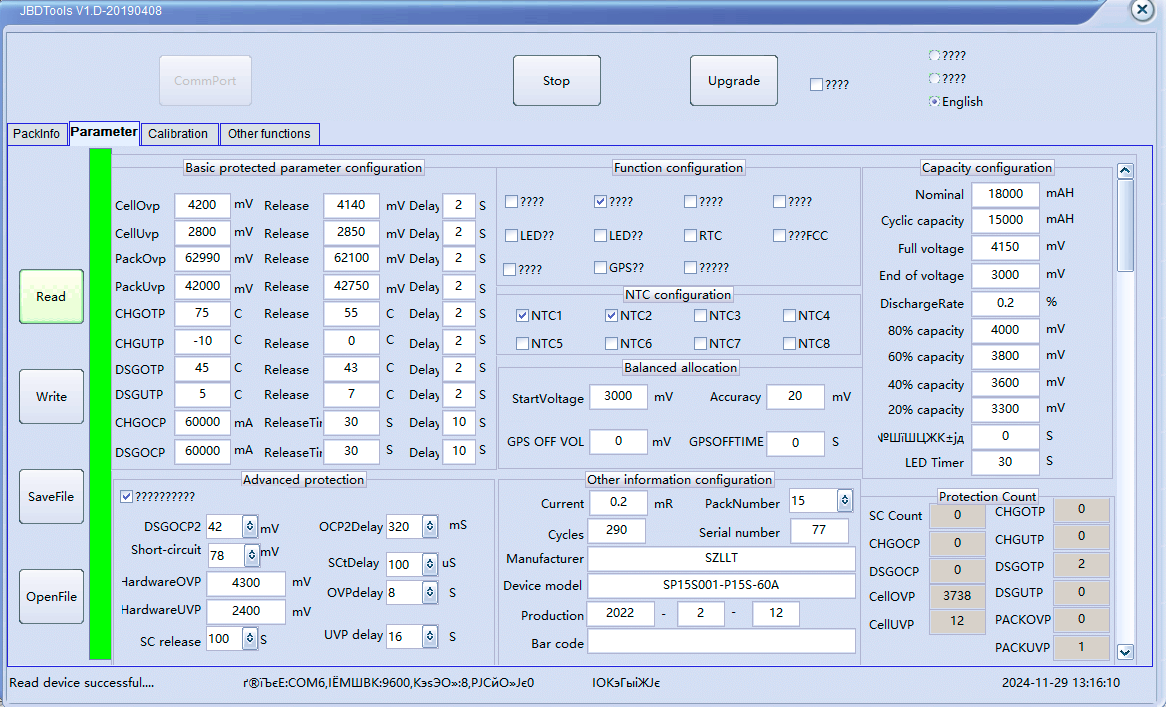Enable the NTC6 checkbox
The image size is (1166, 707).
tap(611, 343)
